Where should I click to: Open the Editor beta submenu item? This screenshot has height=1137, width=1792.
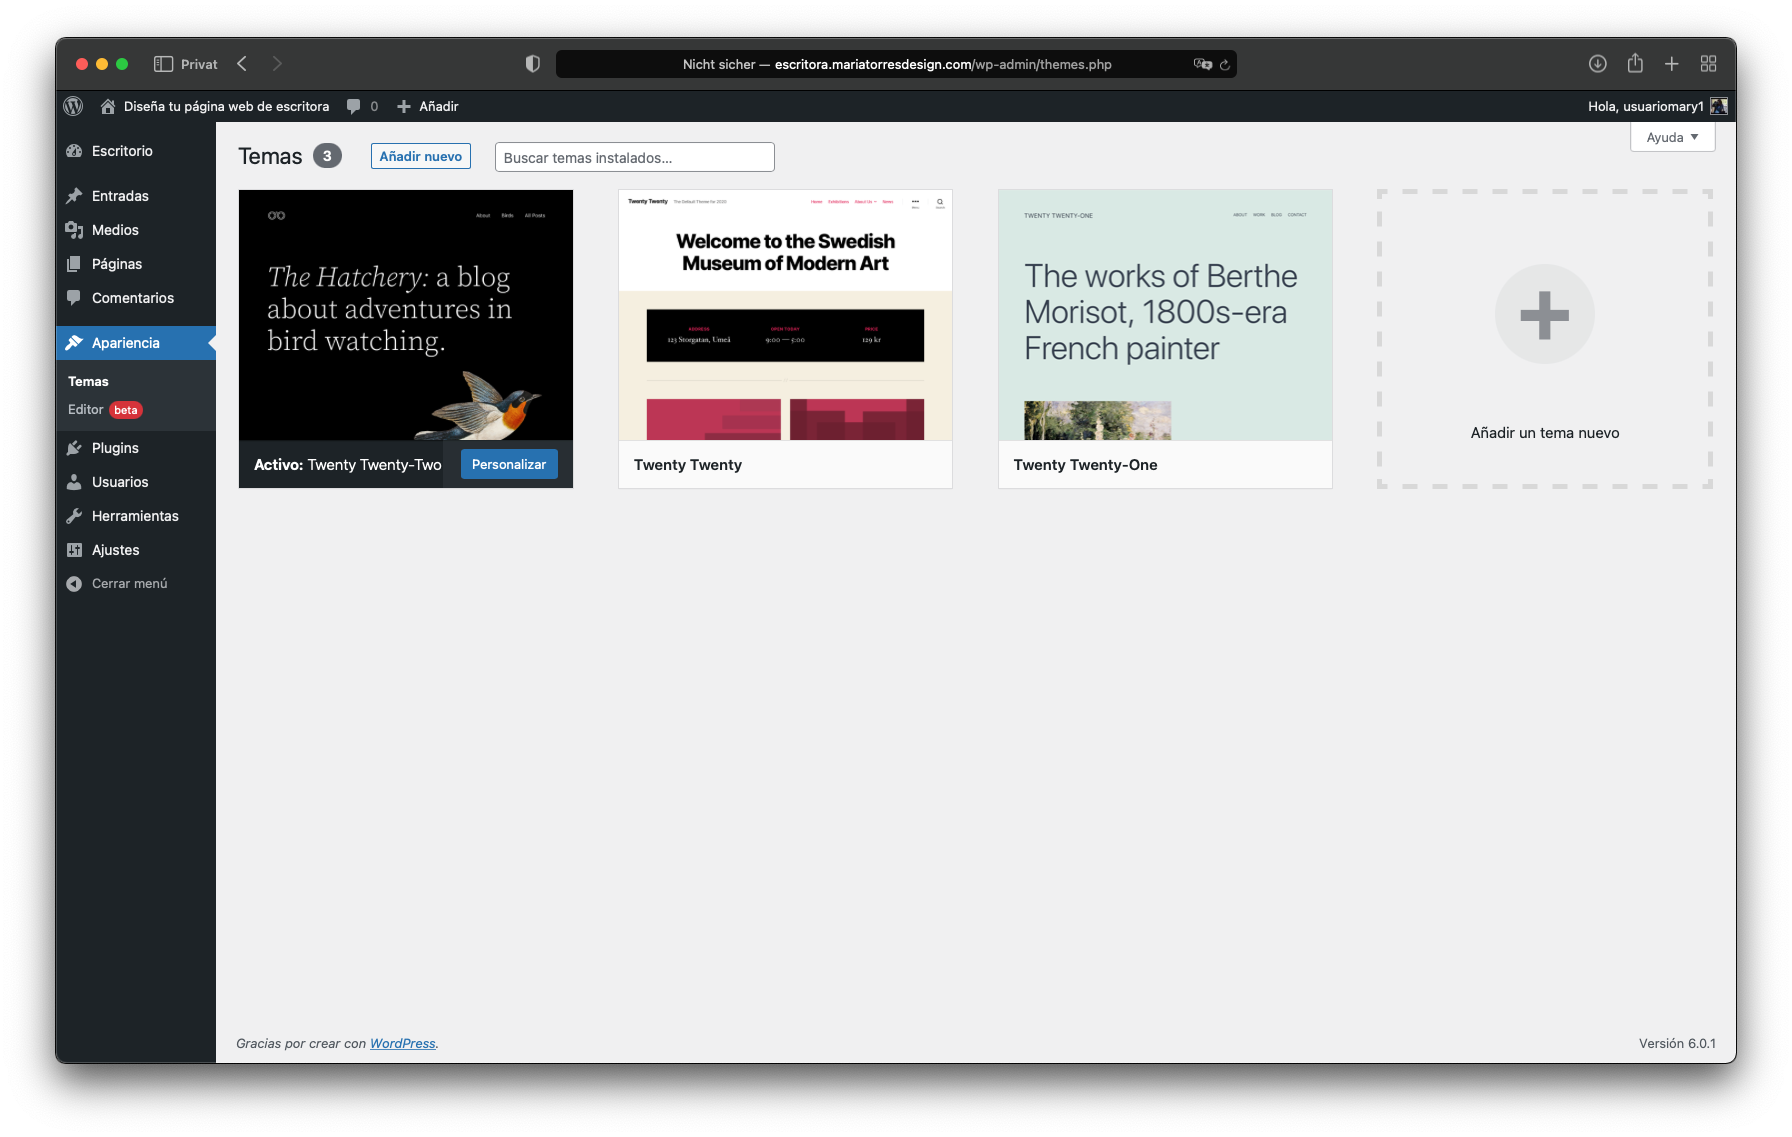[86, 410]
